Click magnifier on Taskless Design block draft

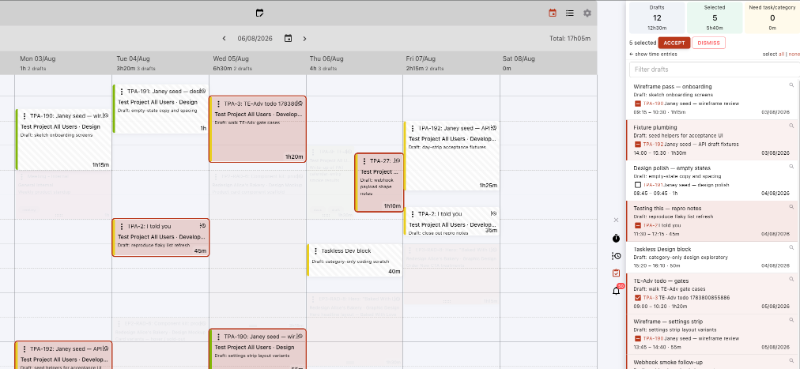(792, 248)
